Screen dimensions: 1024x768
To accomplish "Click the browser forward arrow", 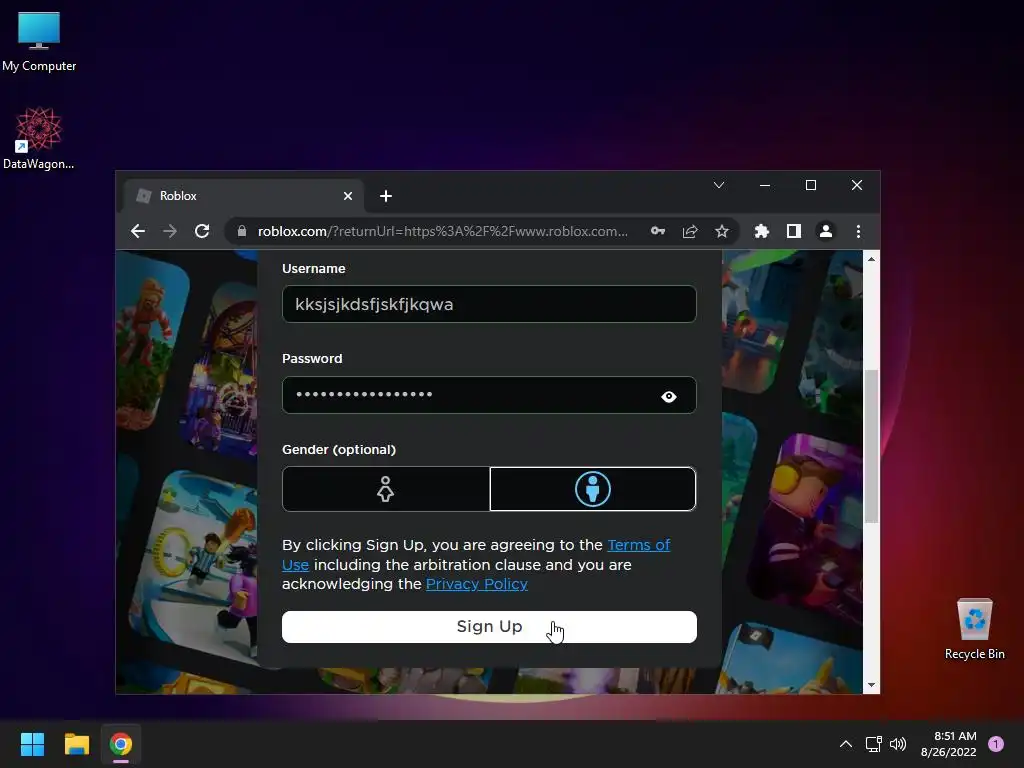I will pos(170,231).
